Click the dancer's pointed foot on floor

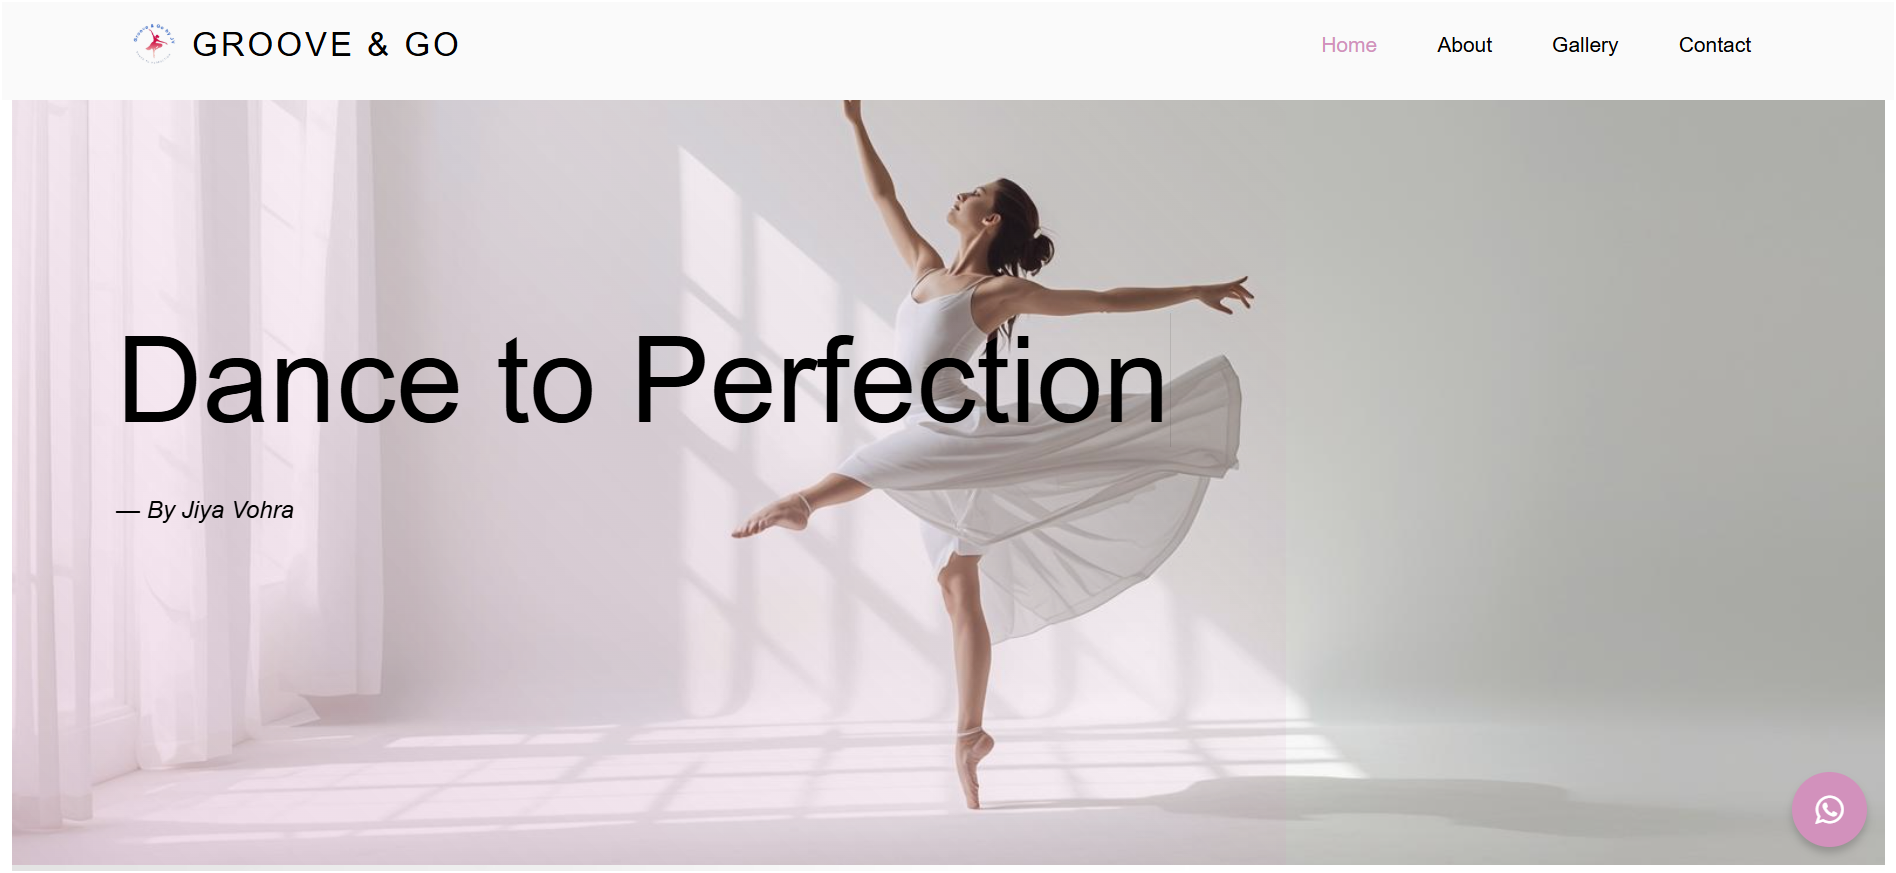click(972, 768)
